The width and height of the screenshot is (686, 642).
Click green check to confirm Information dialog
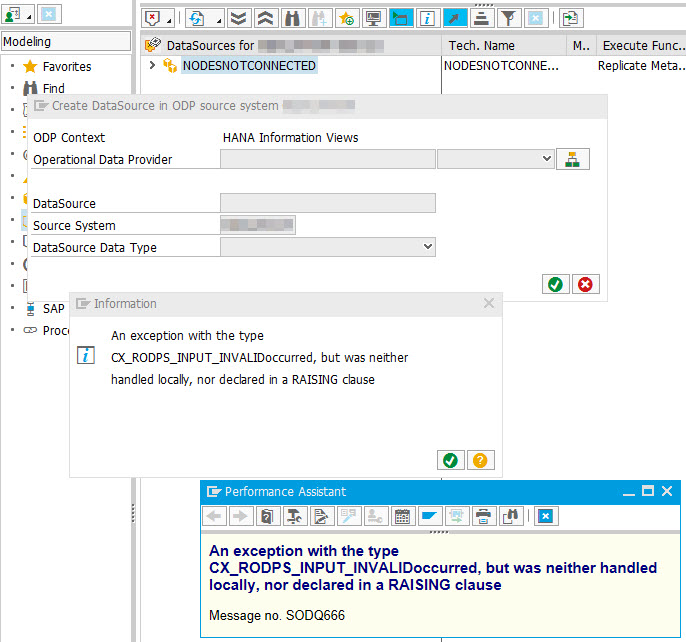coord(451,460)
